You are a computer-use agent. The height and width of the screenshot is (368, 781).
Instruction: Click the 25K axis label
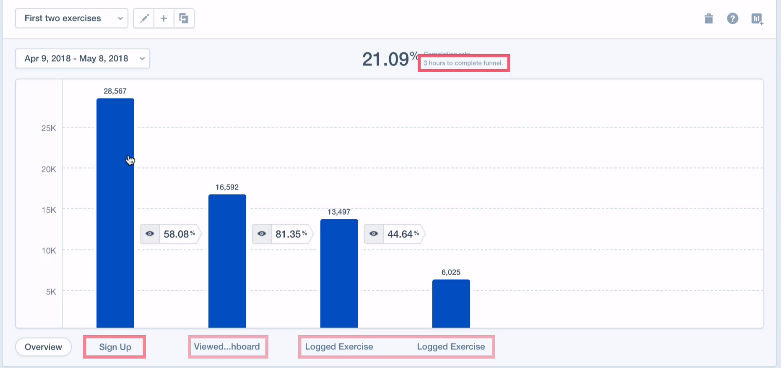(x=49, y=128)
